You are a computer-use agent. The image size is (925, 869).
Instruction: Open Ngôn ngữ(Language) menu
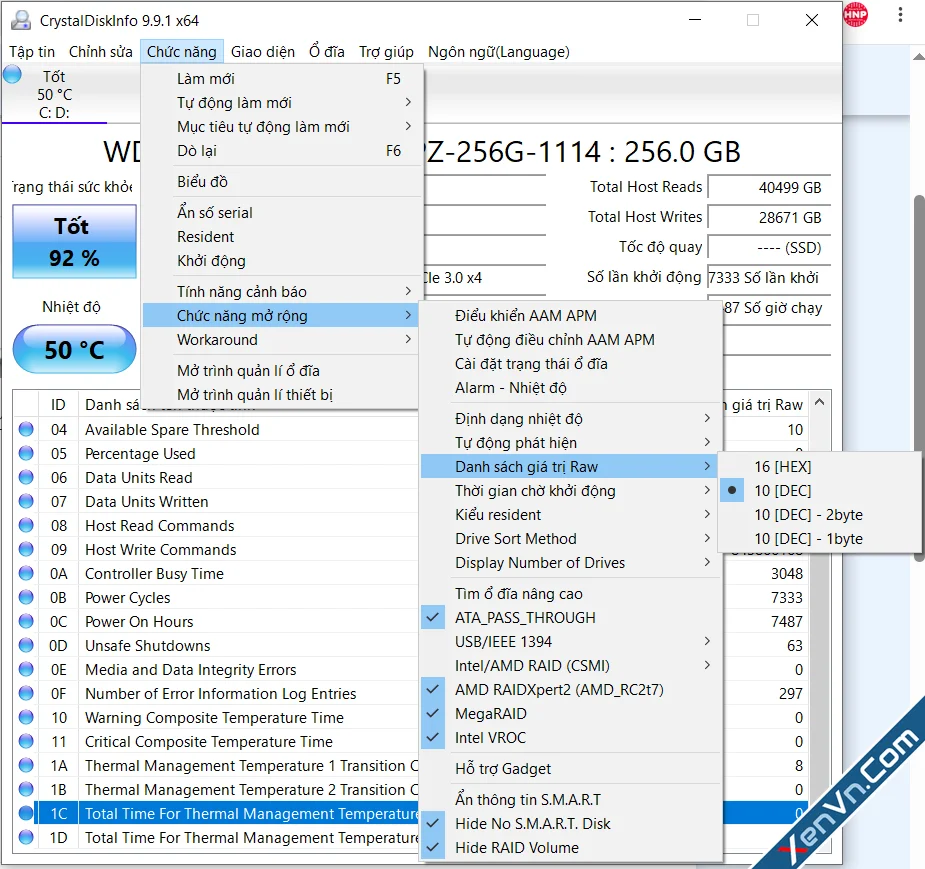(498, 52)
